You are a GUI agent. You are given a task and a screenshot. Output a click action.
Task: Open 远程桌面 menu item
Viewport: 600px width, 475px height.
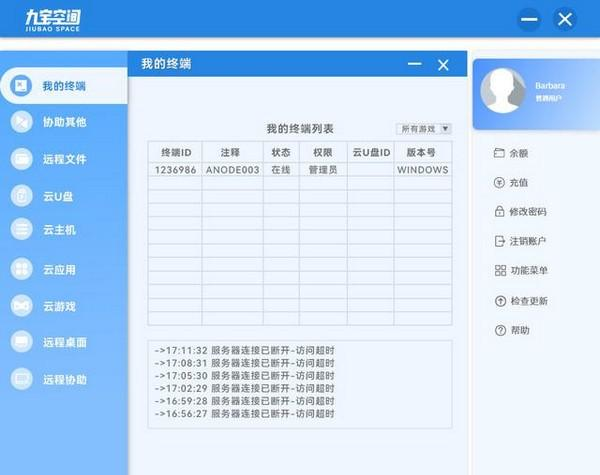[64, 342]
